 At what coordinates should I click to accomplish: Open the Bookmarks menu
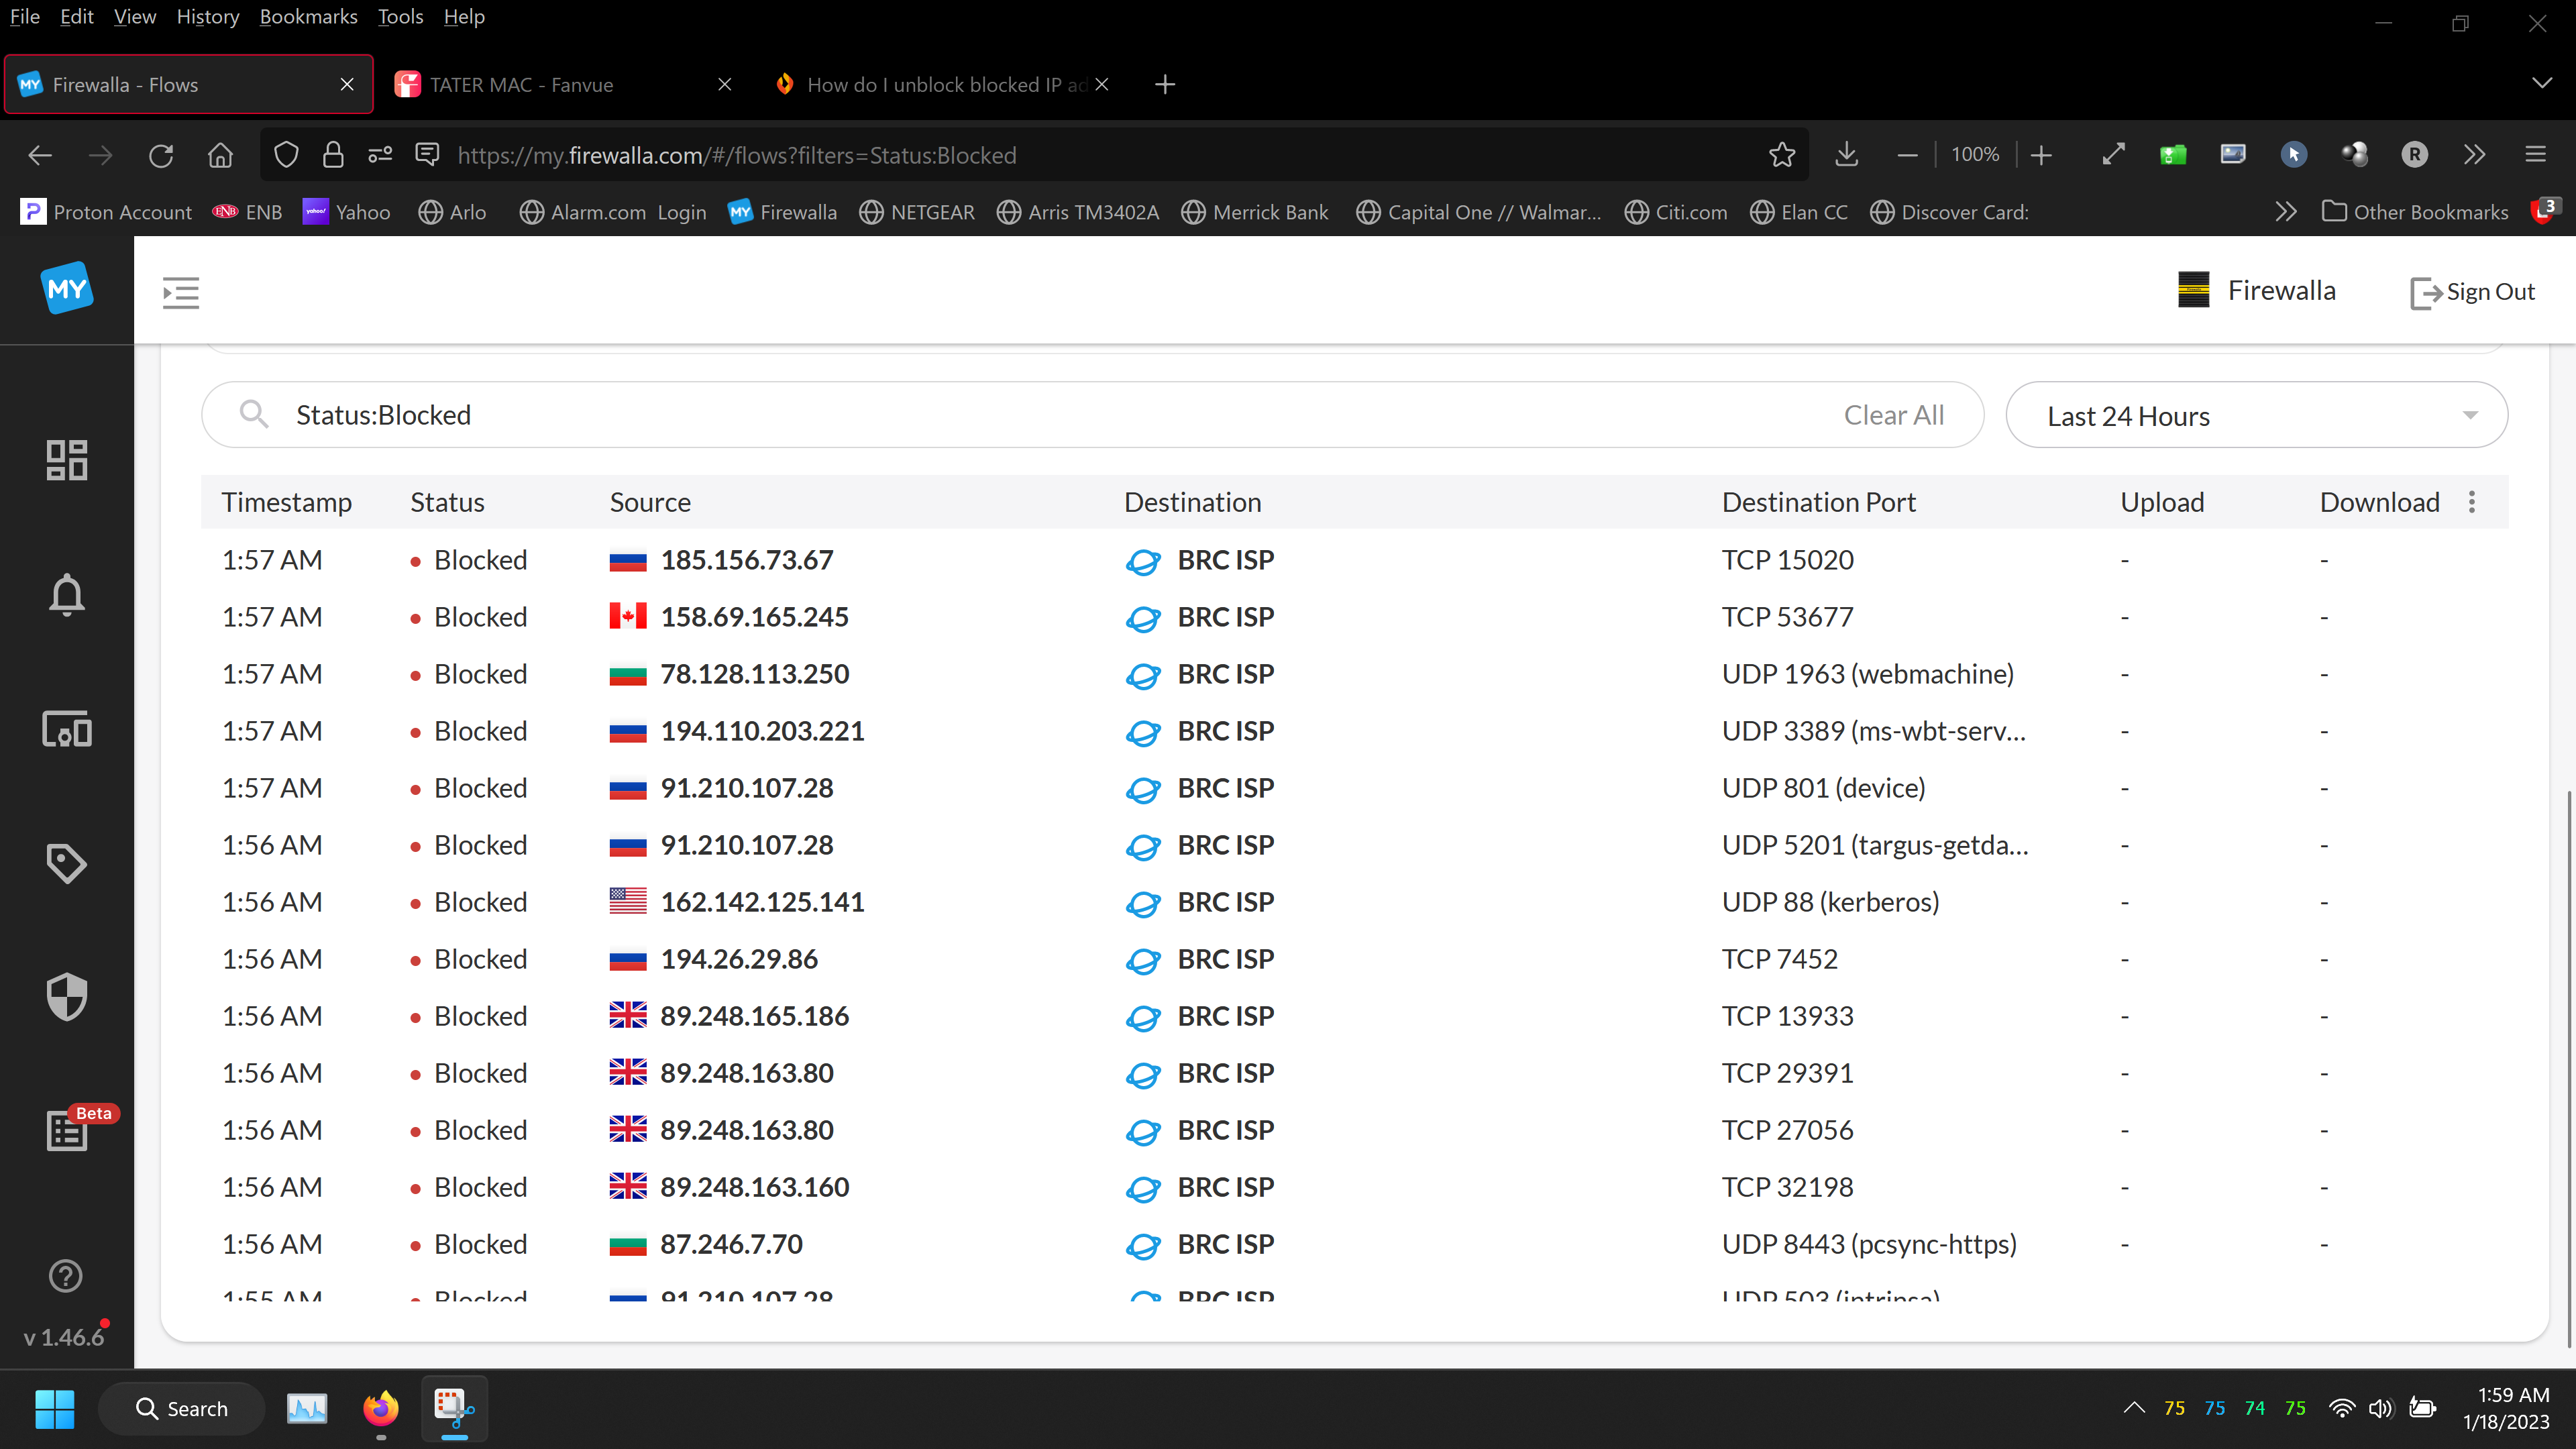tap(308, 17)
